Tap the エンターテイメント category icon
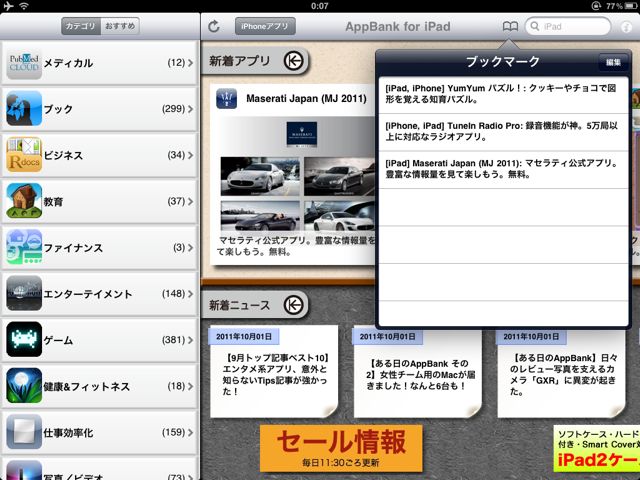This screenshot has width=640, height=480. coord(24,293)
